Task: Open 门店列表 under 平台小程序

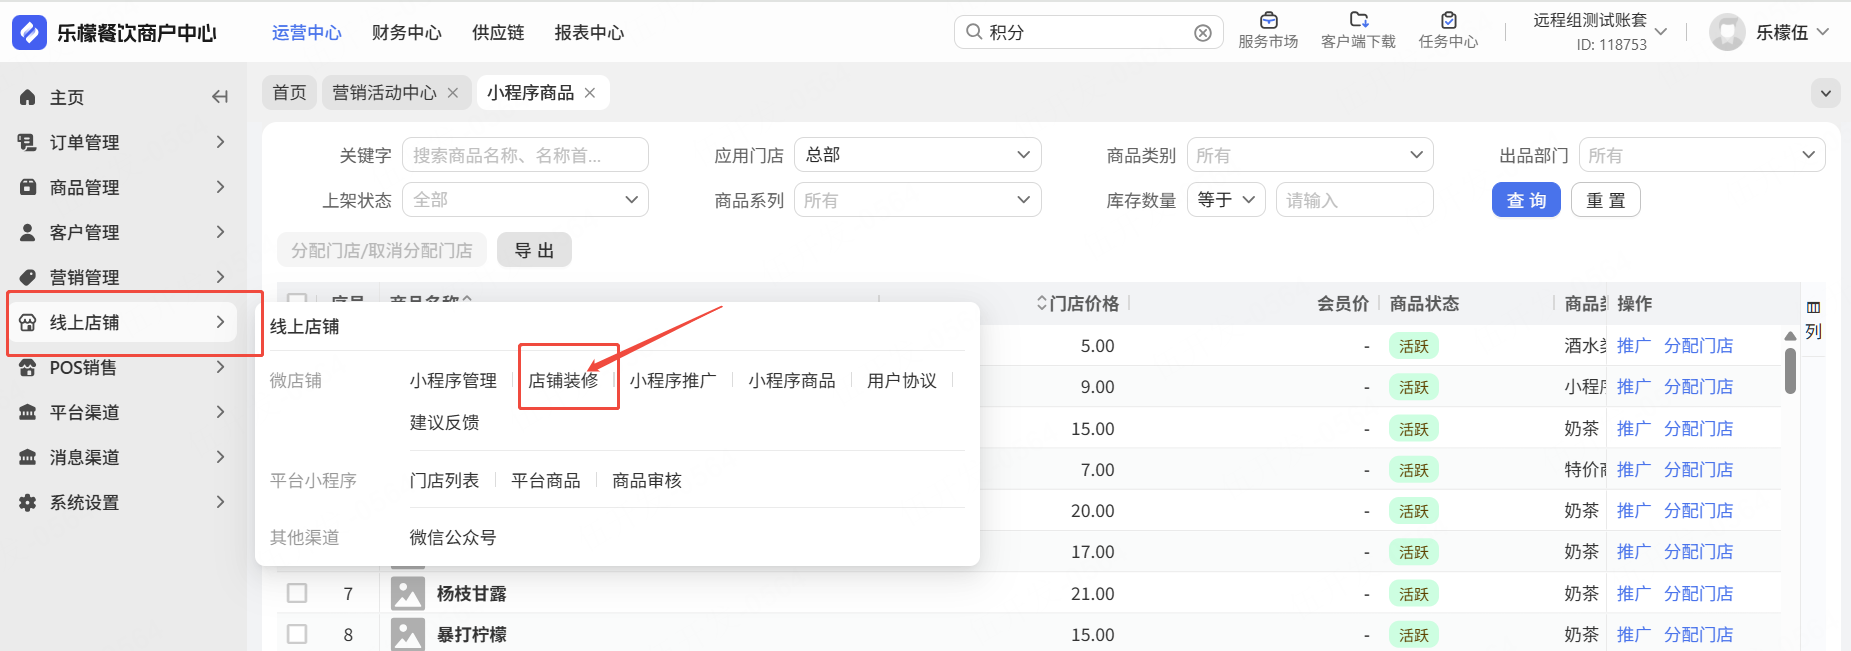Action: [x=445, y=480]
